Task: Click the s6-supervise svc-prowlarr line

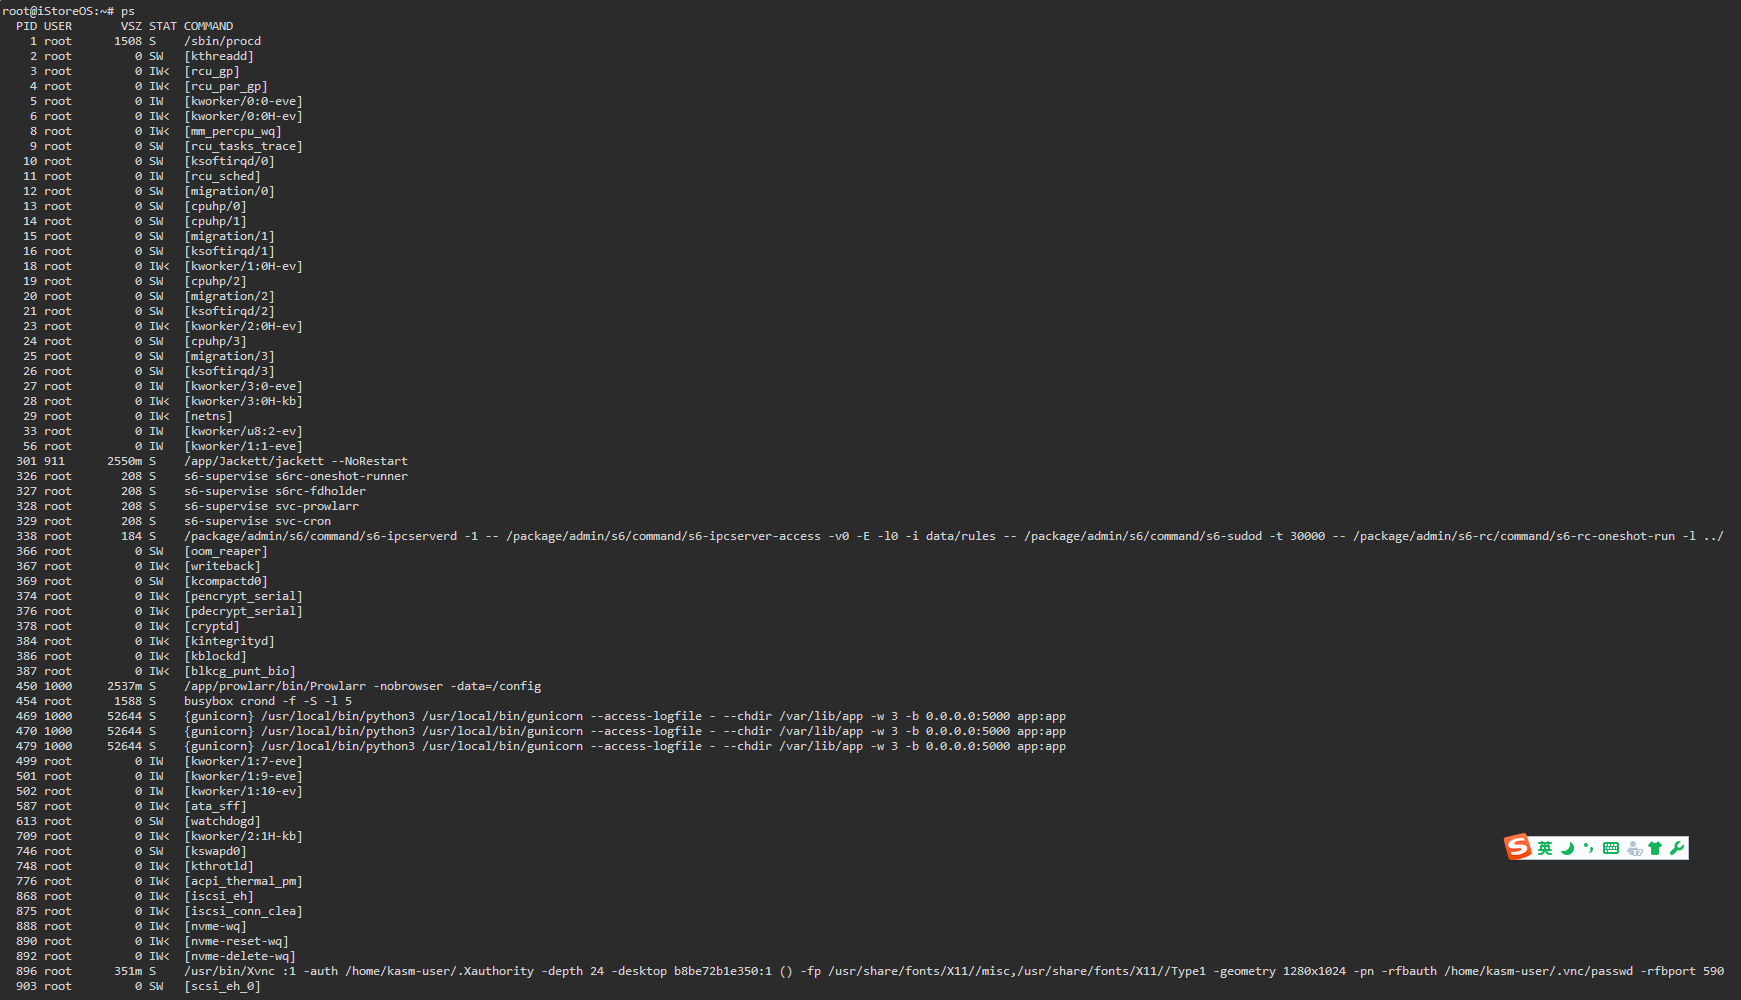Action: [271, 506]
